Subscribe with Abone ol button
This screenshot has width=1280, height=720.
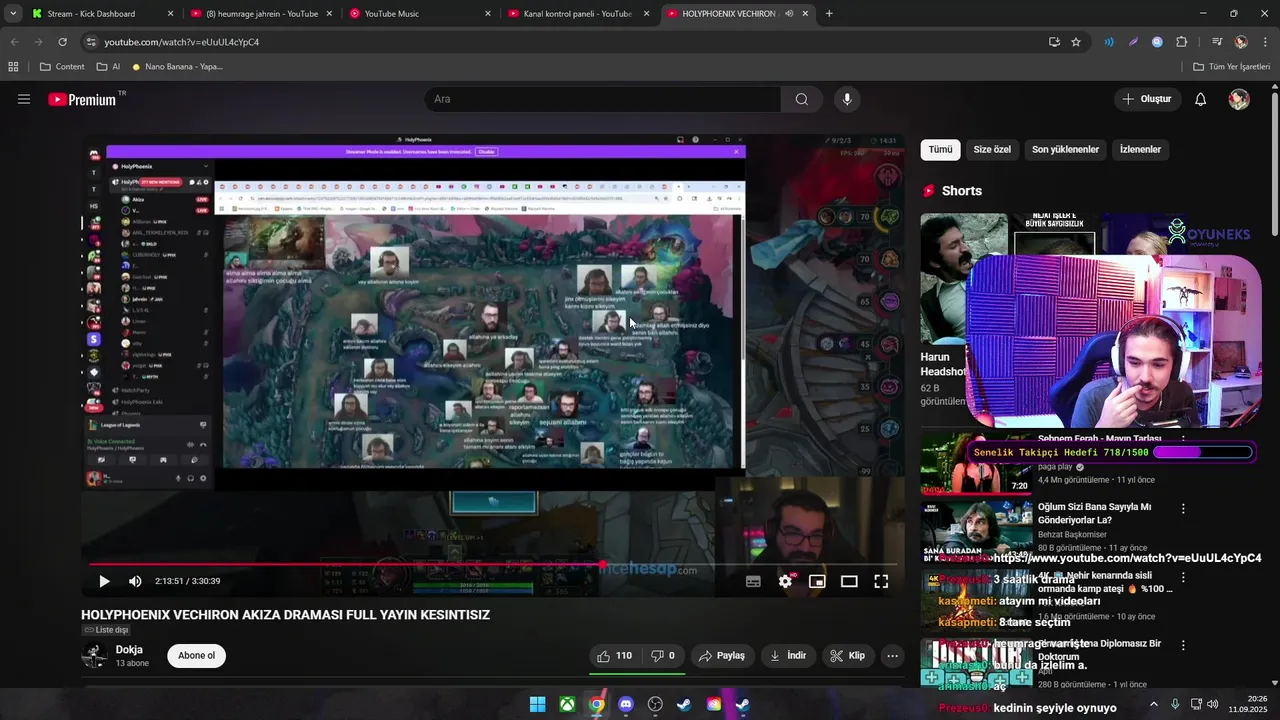pyautogui.click(x=196, y=656)
